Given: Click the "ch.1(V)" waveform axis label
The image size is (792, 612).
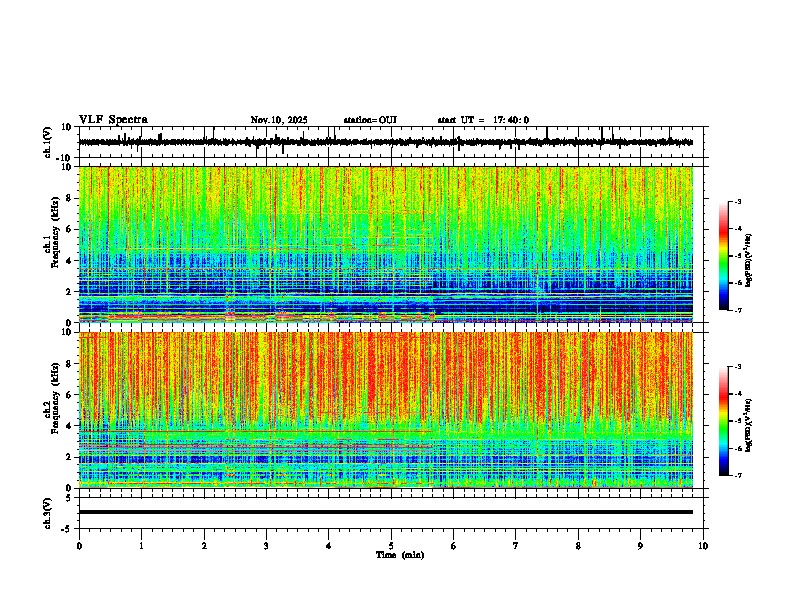Looking at the screenshot, I should pos(48,142).
